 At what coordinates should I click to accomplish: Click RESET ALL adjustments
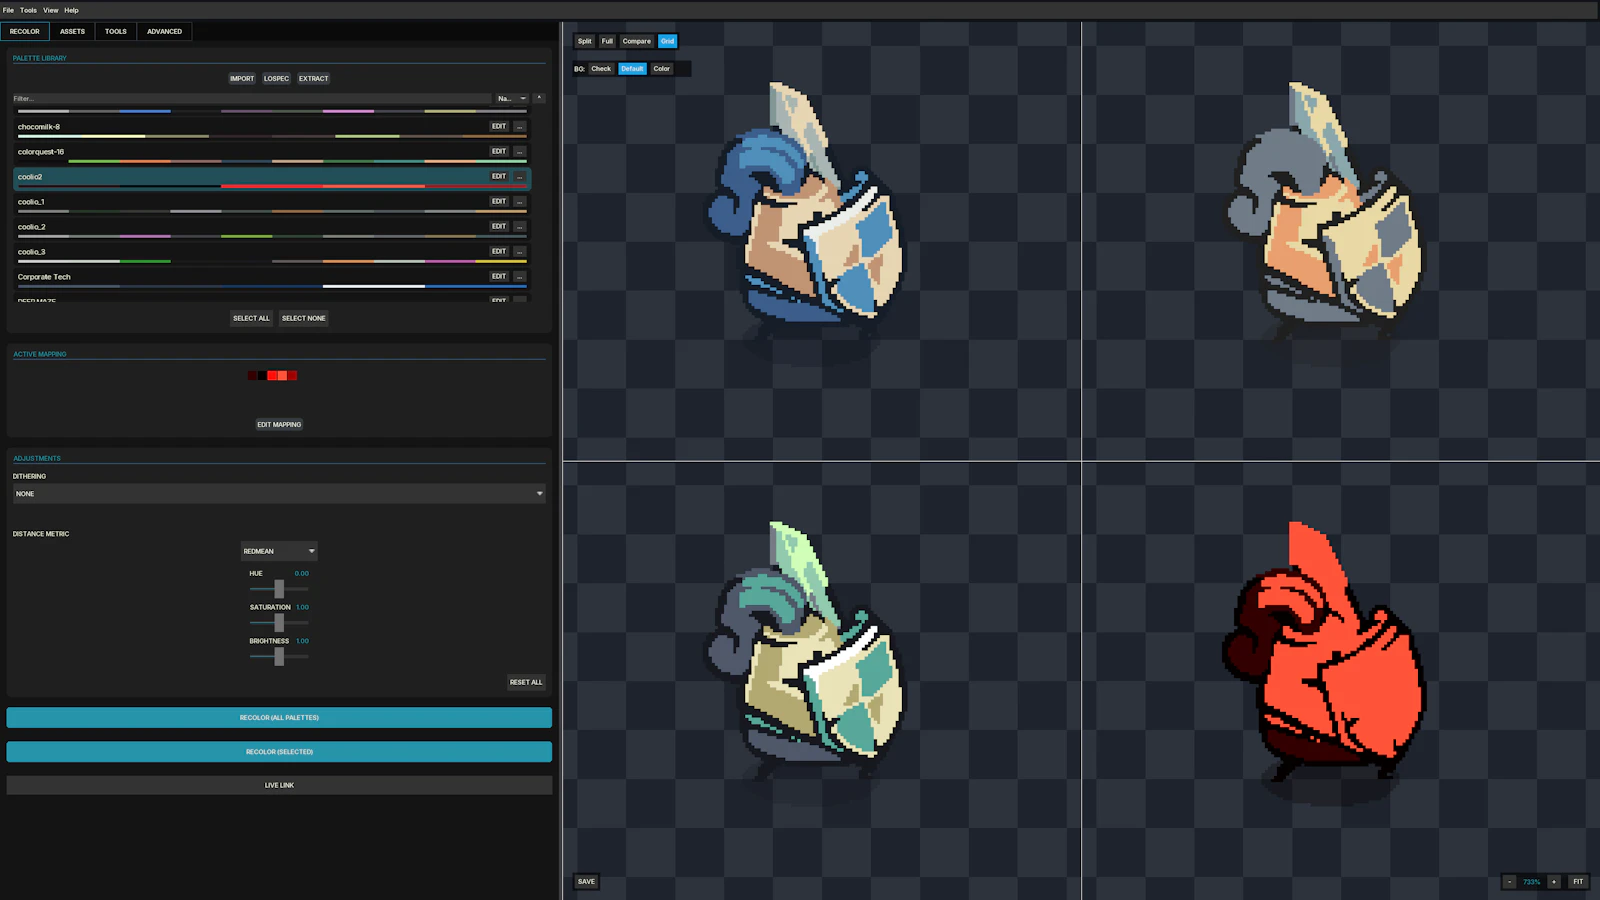point(526,683)
